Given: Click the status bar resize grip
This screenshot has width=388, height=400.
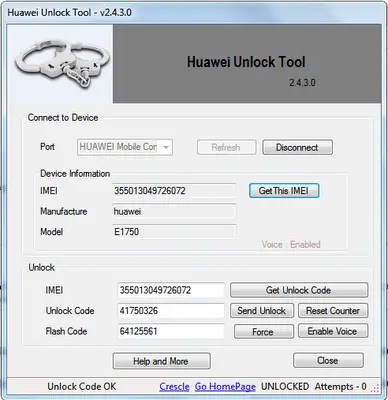Looking at the screenshot, I should coord(376,388).
